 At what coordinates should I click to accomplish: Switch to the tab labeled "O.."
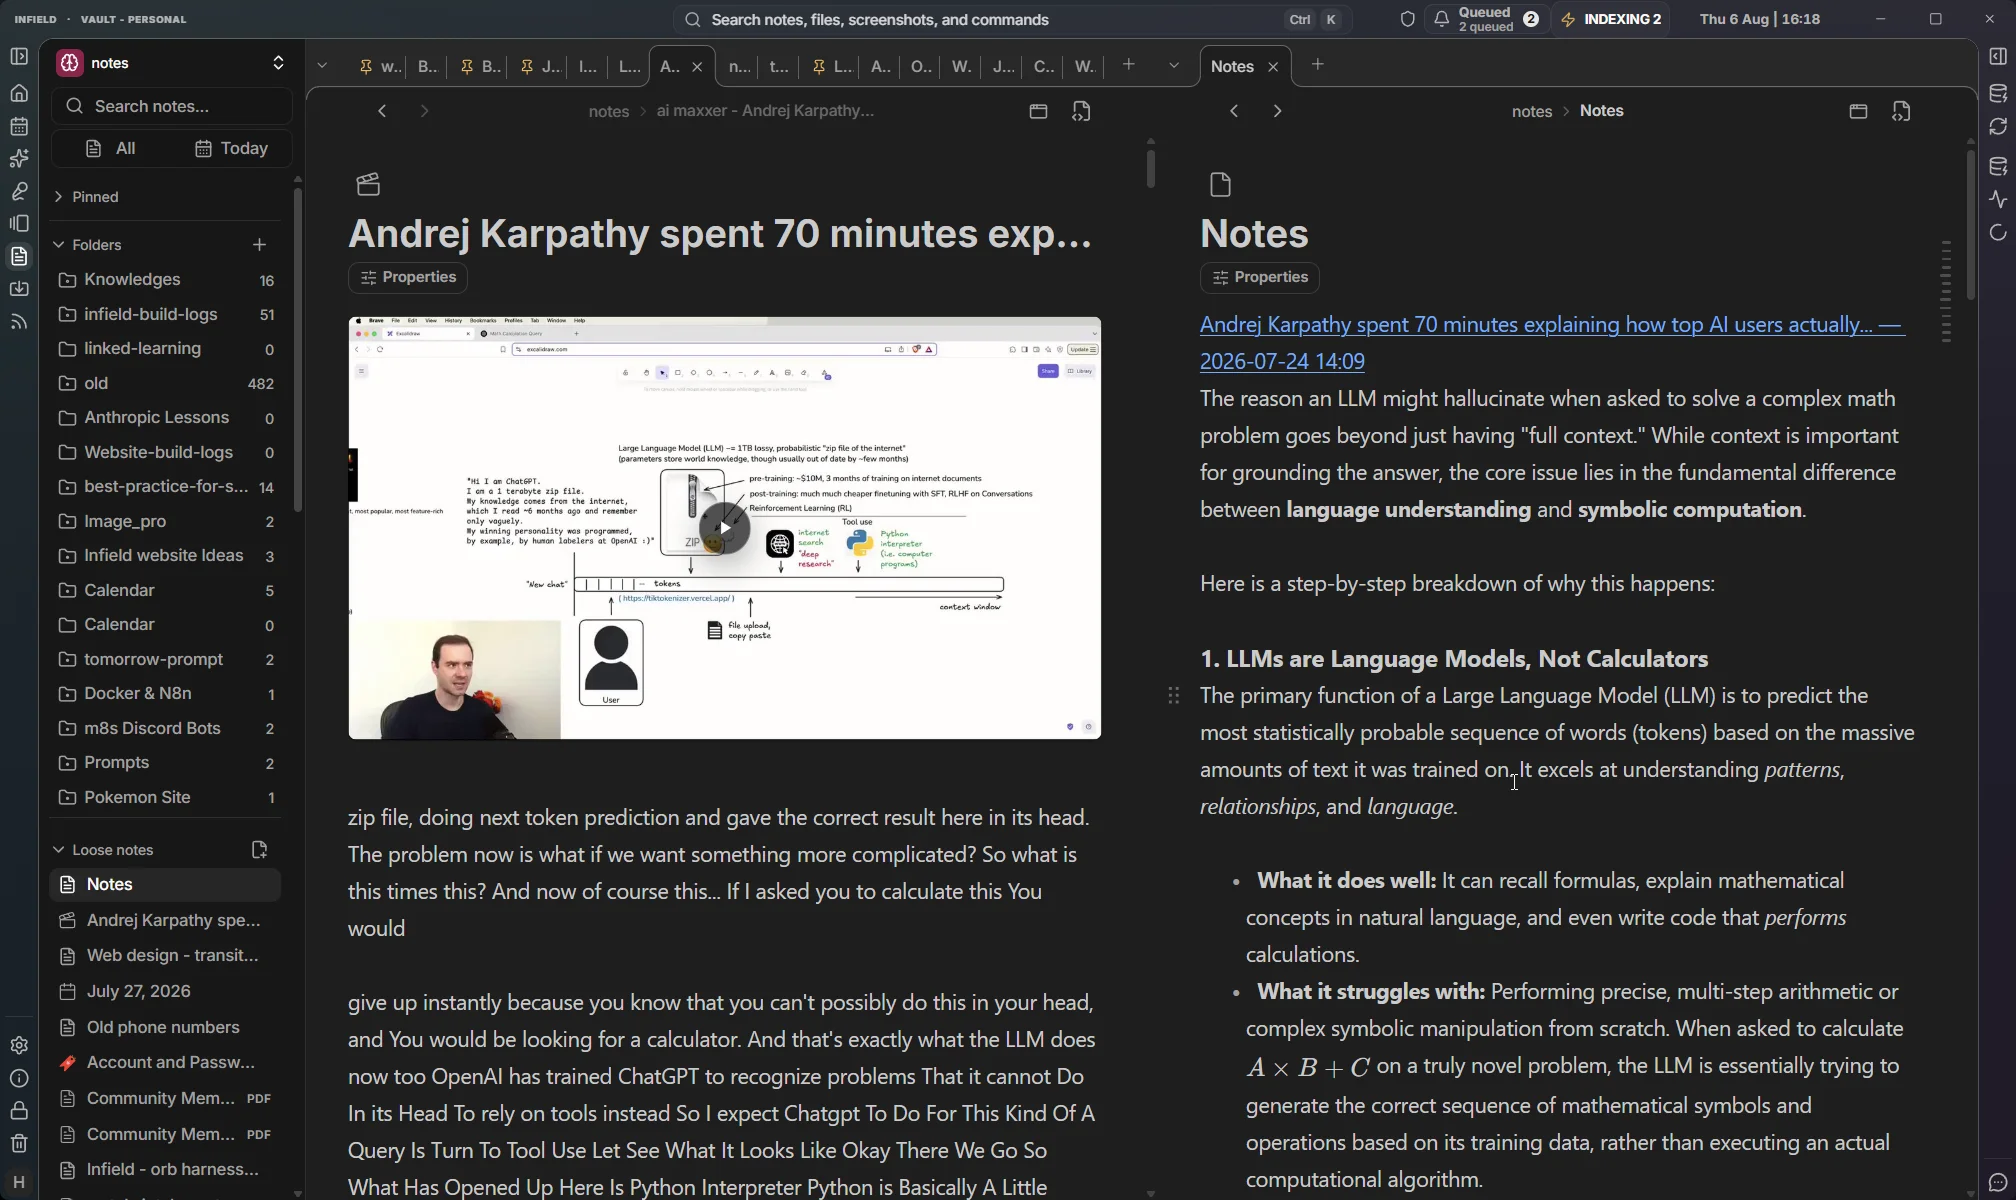tap(921, 67)
